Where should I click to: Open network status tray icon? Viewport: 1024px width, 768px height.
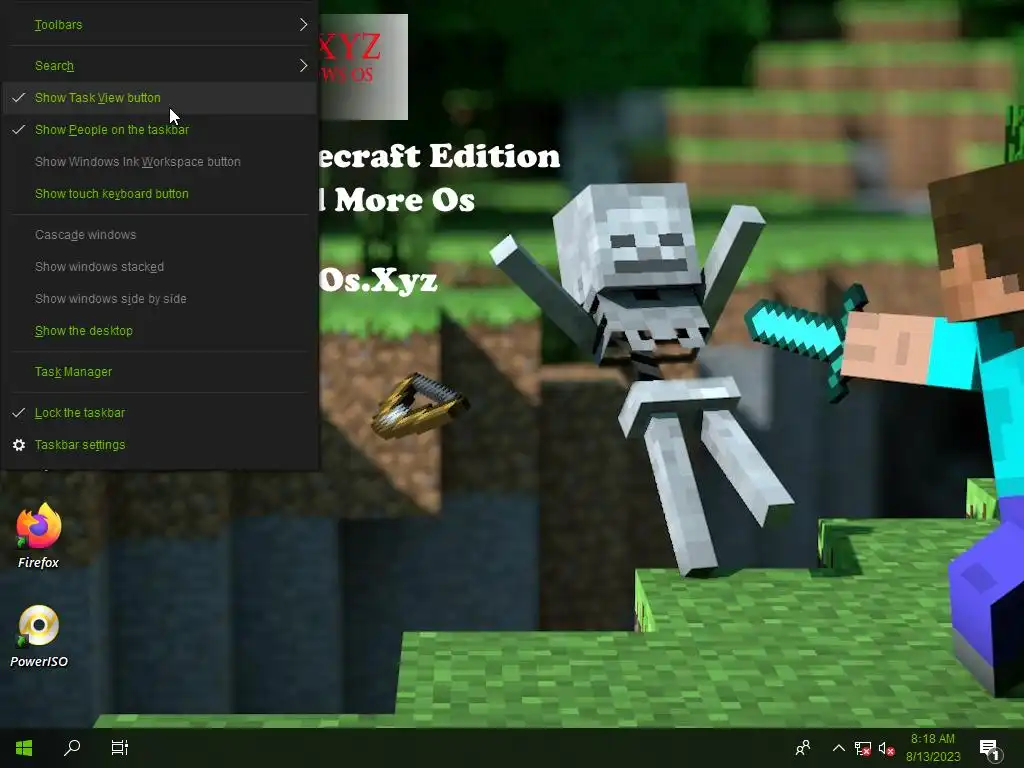pyautogui.click(x=863, y=748)
